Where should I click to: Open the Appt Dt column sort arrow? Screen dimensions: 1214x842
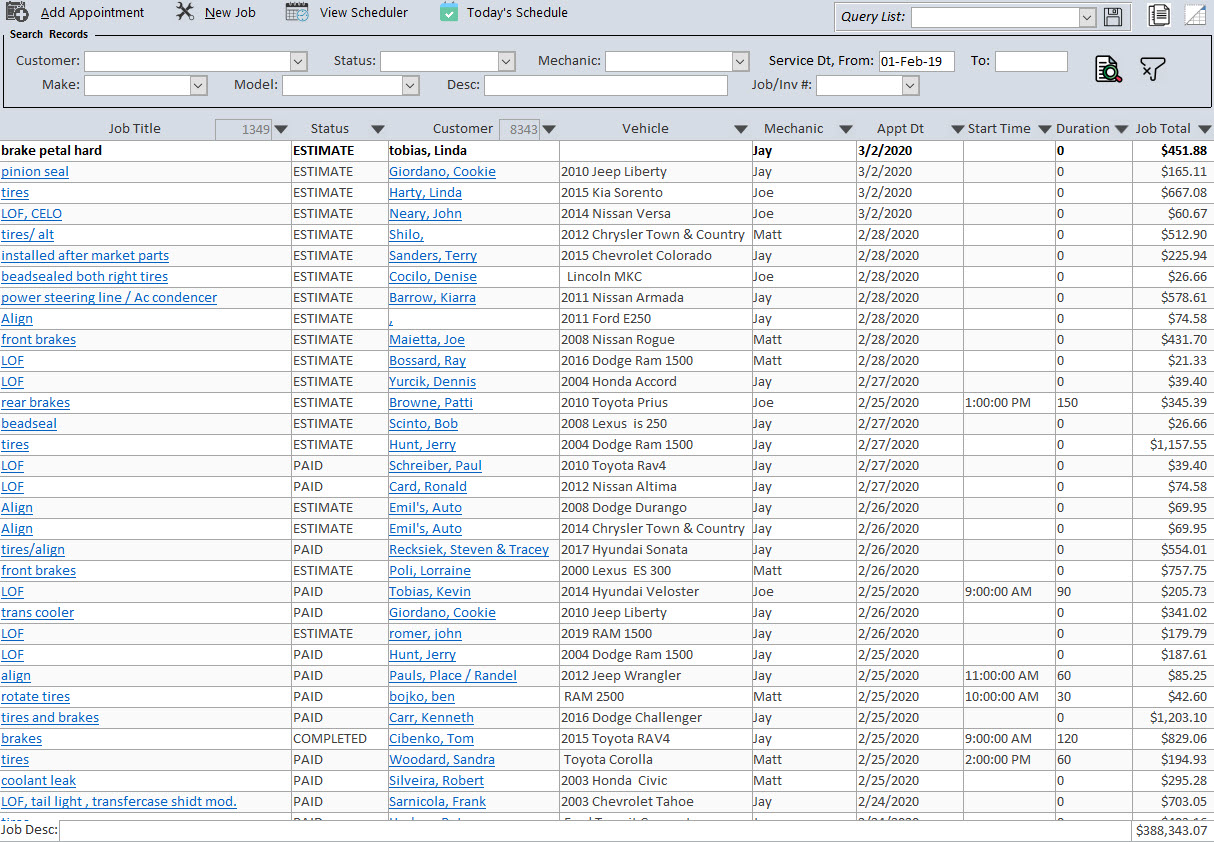point(957,129)
